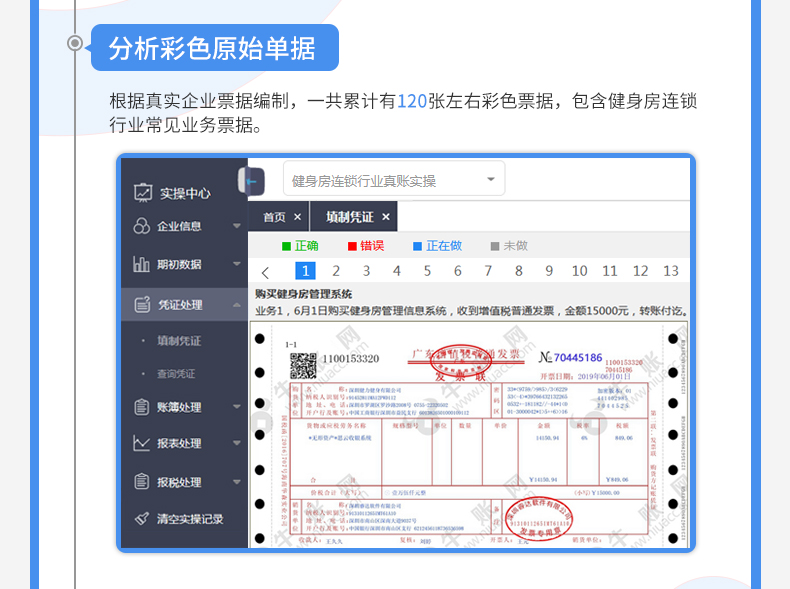790x589 pixels.
Task: Click the blue 正在做 legend swatch
Action: coord(417,246)
